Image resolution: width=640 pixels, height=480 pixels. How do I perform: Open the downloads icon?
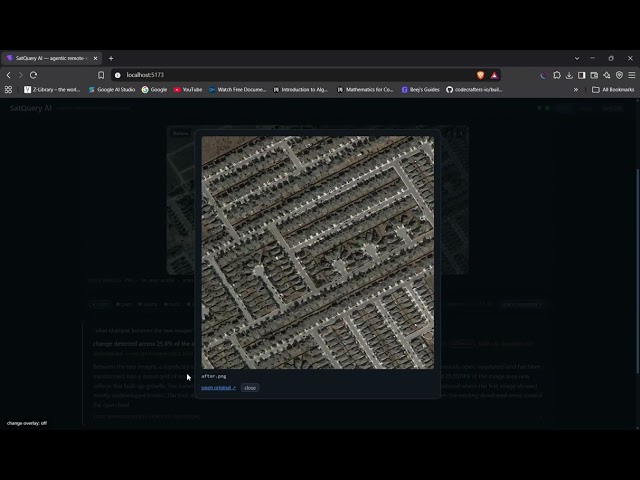[569, 75]
